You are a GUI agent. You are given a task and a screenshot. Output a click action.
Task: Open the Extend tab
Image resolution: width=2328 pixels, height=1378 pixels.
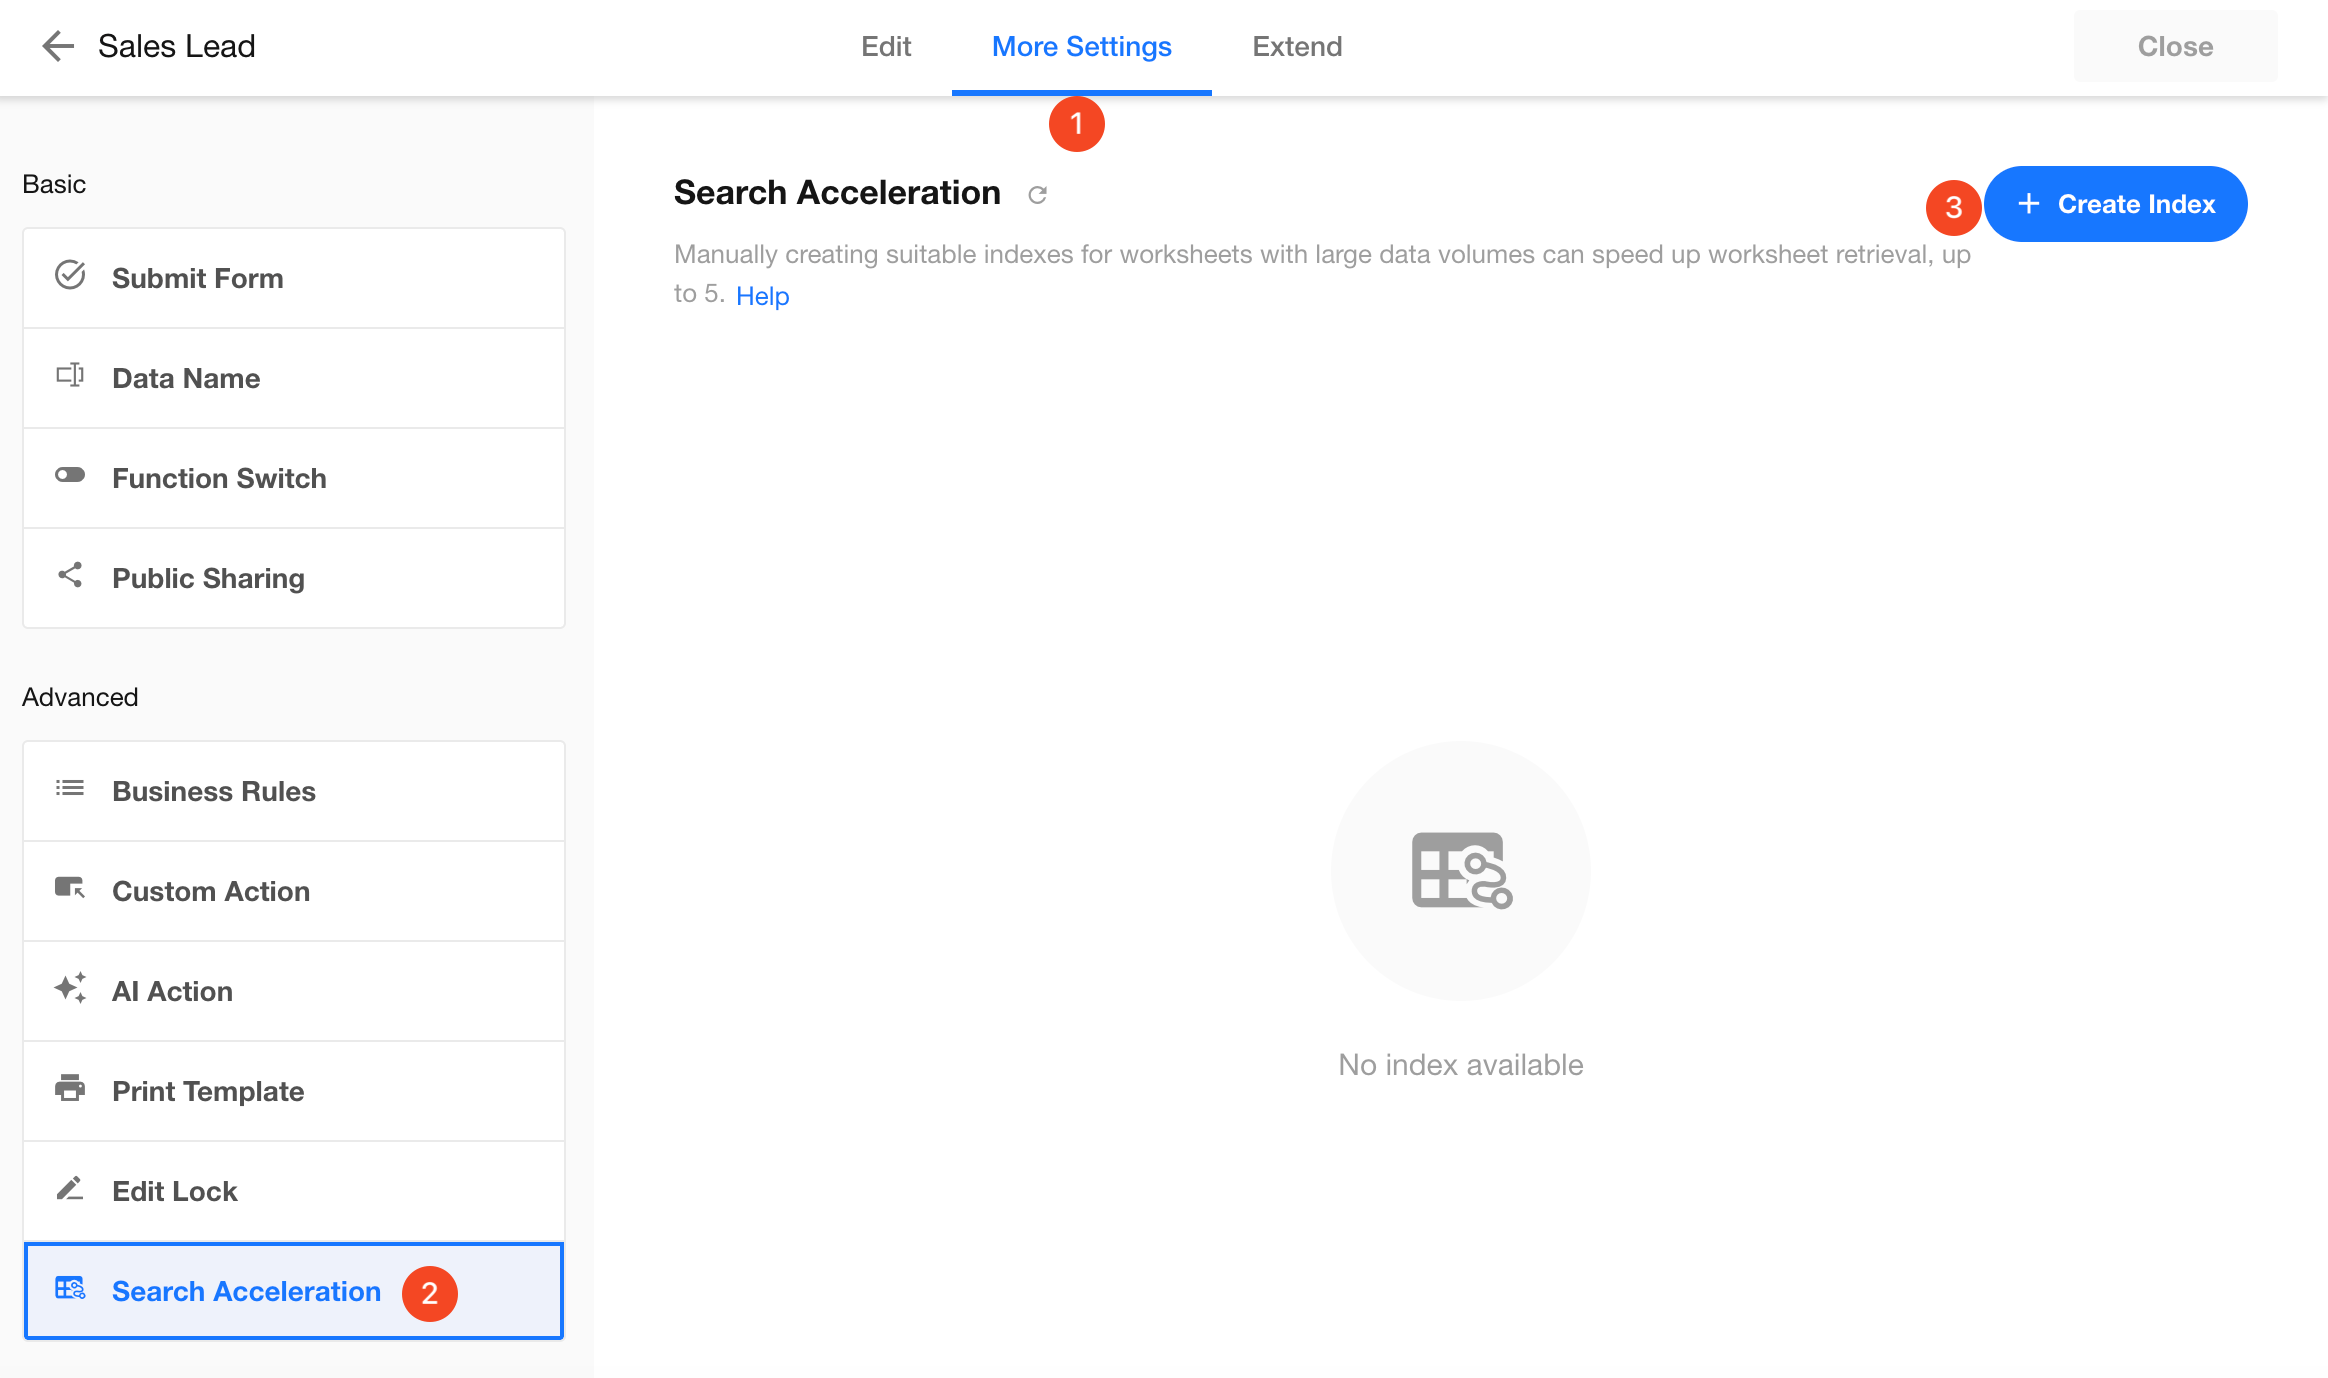tap(1297, 47)
